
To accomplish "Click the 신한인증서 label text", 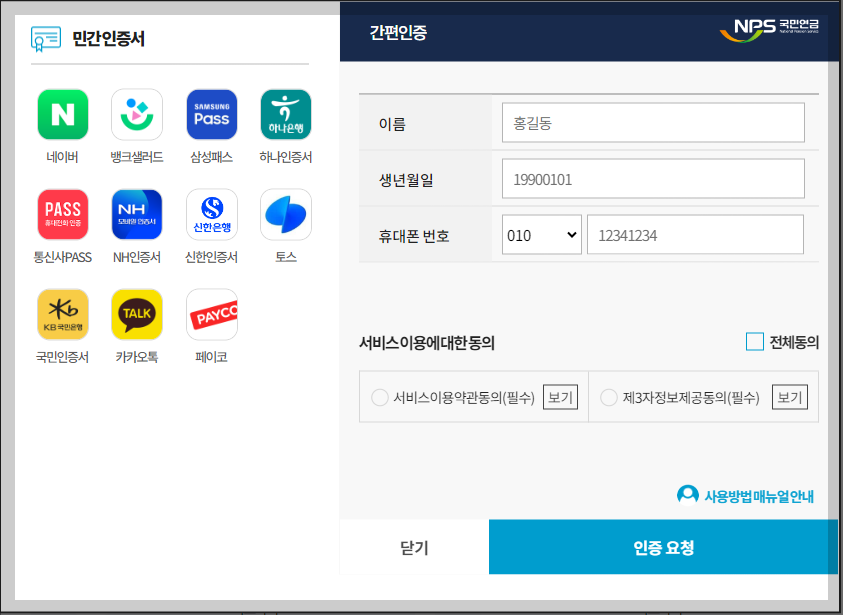I will click(x=212, y=258).
